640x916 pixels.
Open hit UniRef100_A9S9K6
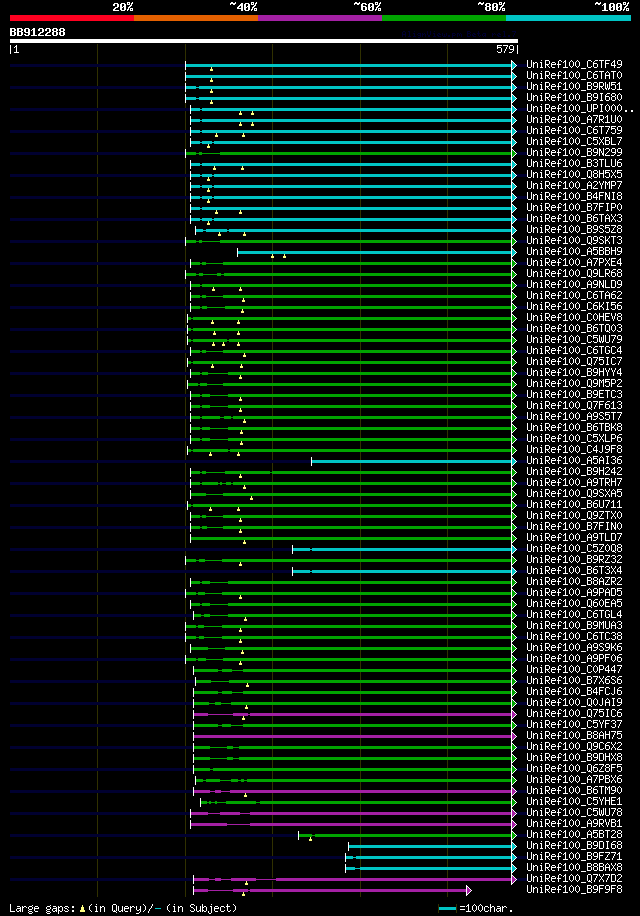(574, 647)
